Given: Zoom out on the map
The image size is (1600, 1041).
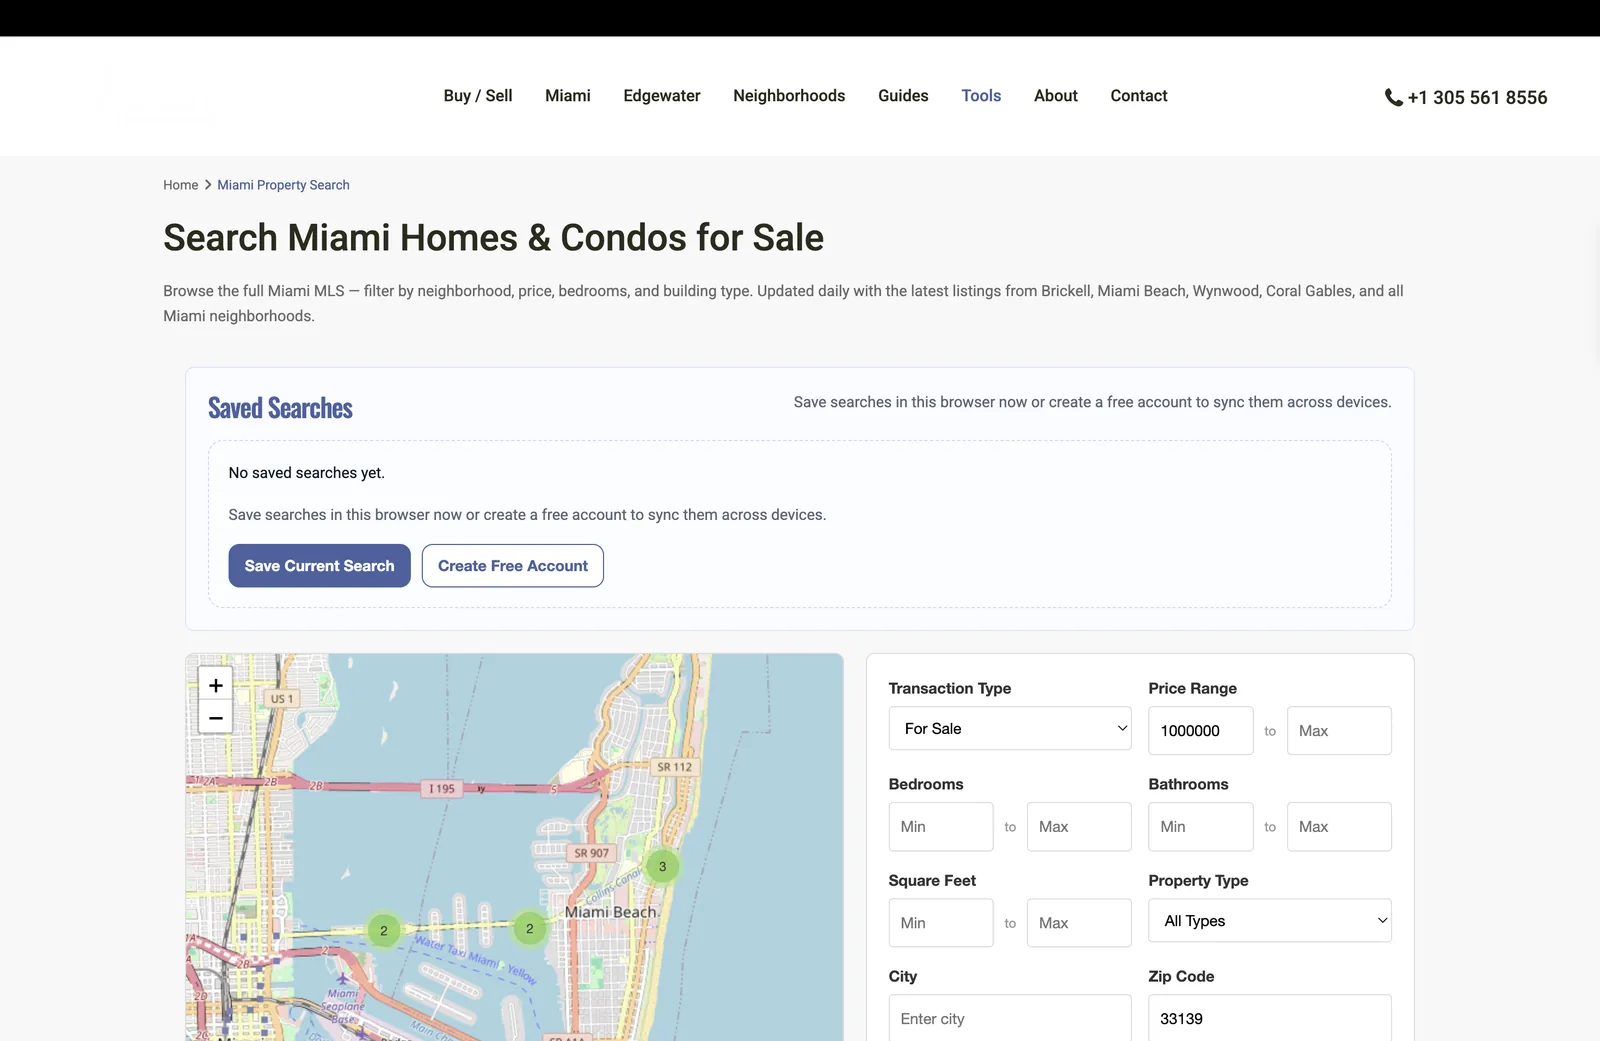Looking at the screenshot, I should pyautogui.click(x=215, y=718).
